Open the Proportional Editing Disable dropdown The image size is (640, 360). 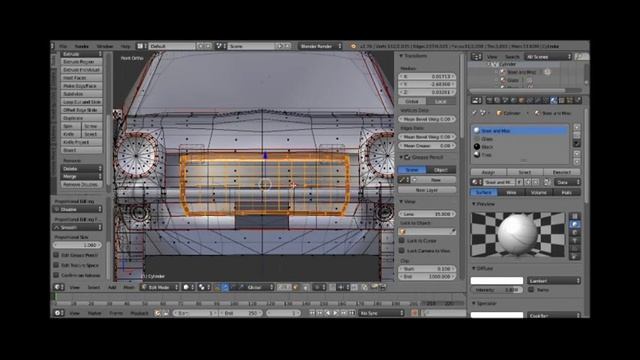[77, 209]
